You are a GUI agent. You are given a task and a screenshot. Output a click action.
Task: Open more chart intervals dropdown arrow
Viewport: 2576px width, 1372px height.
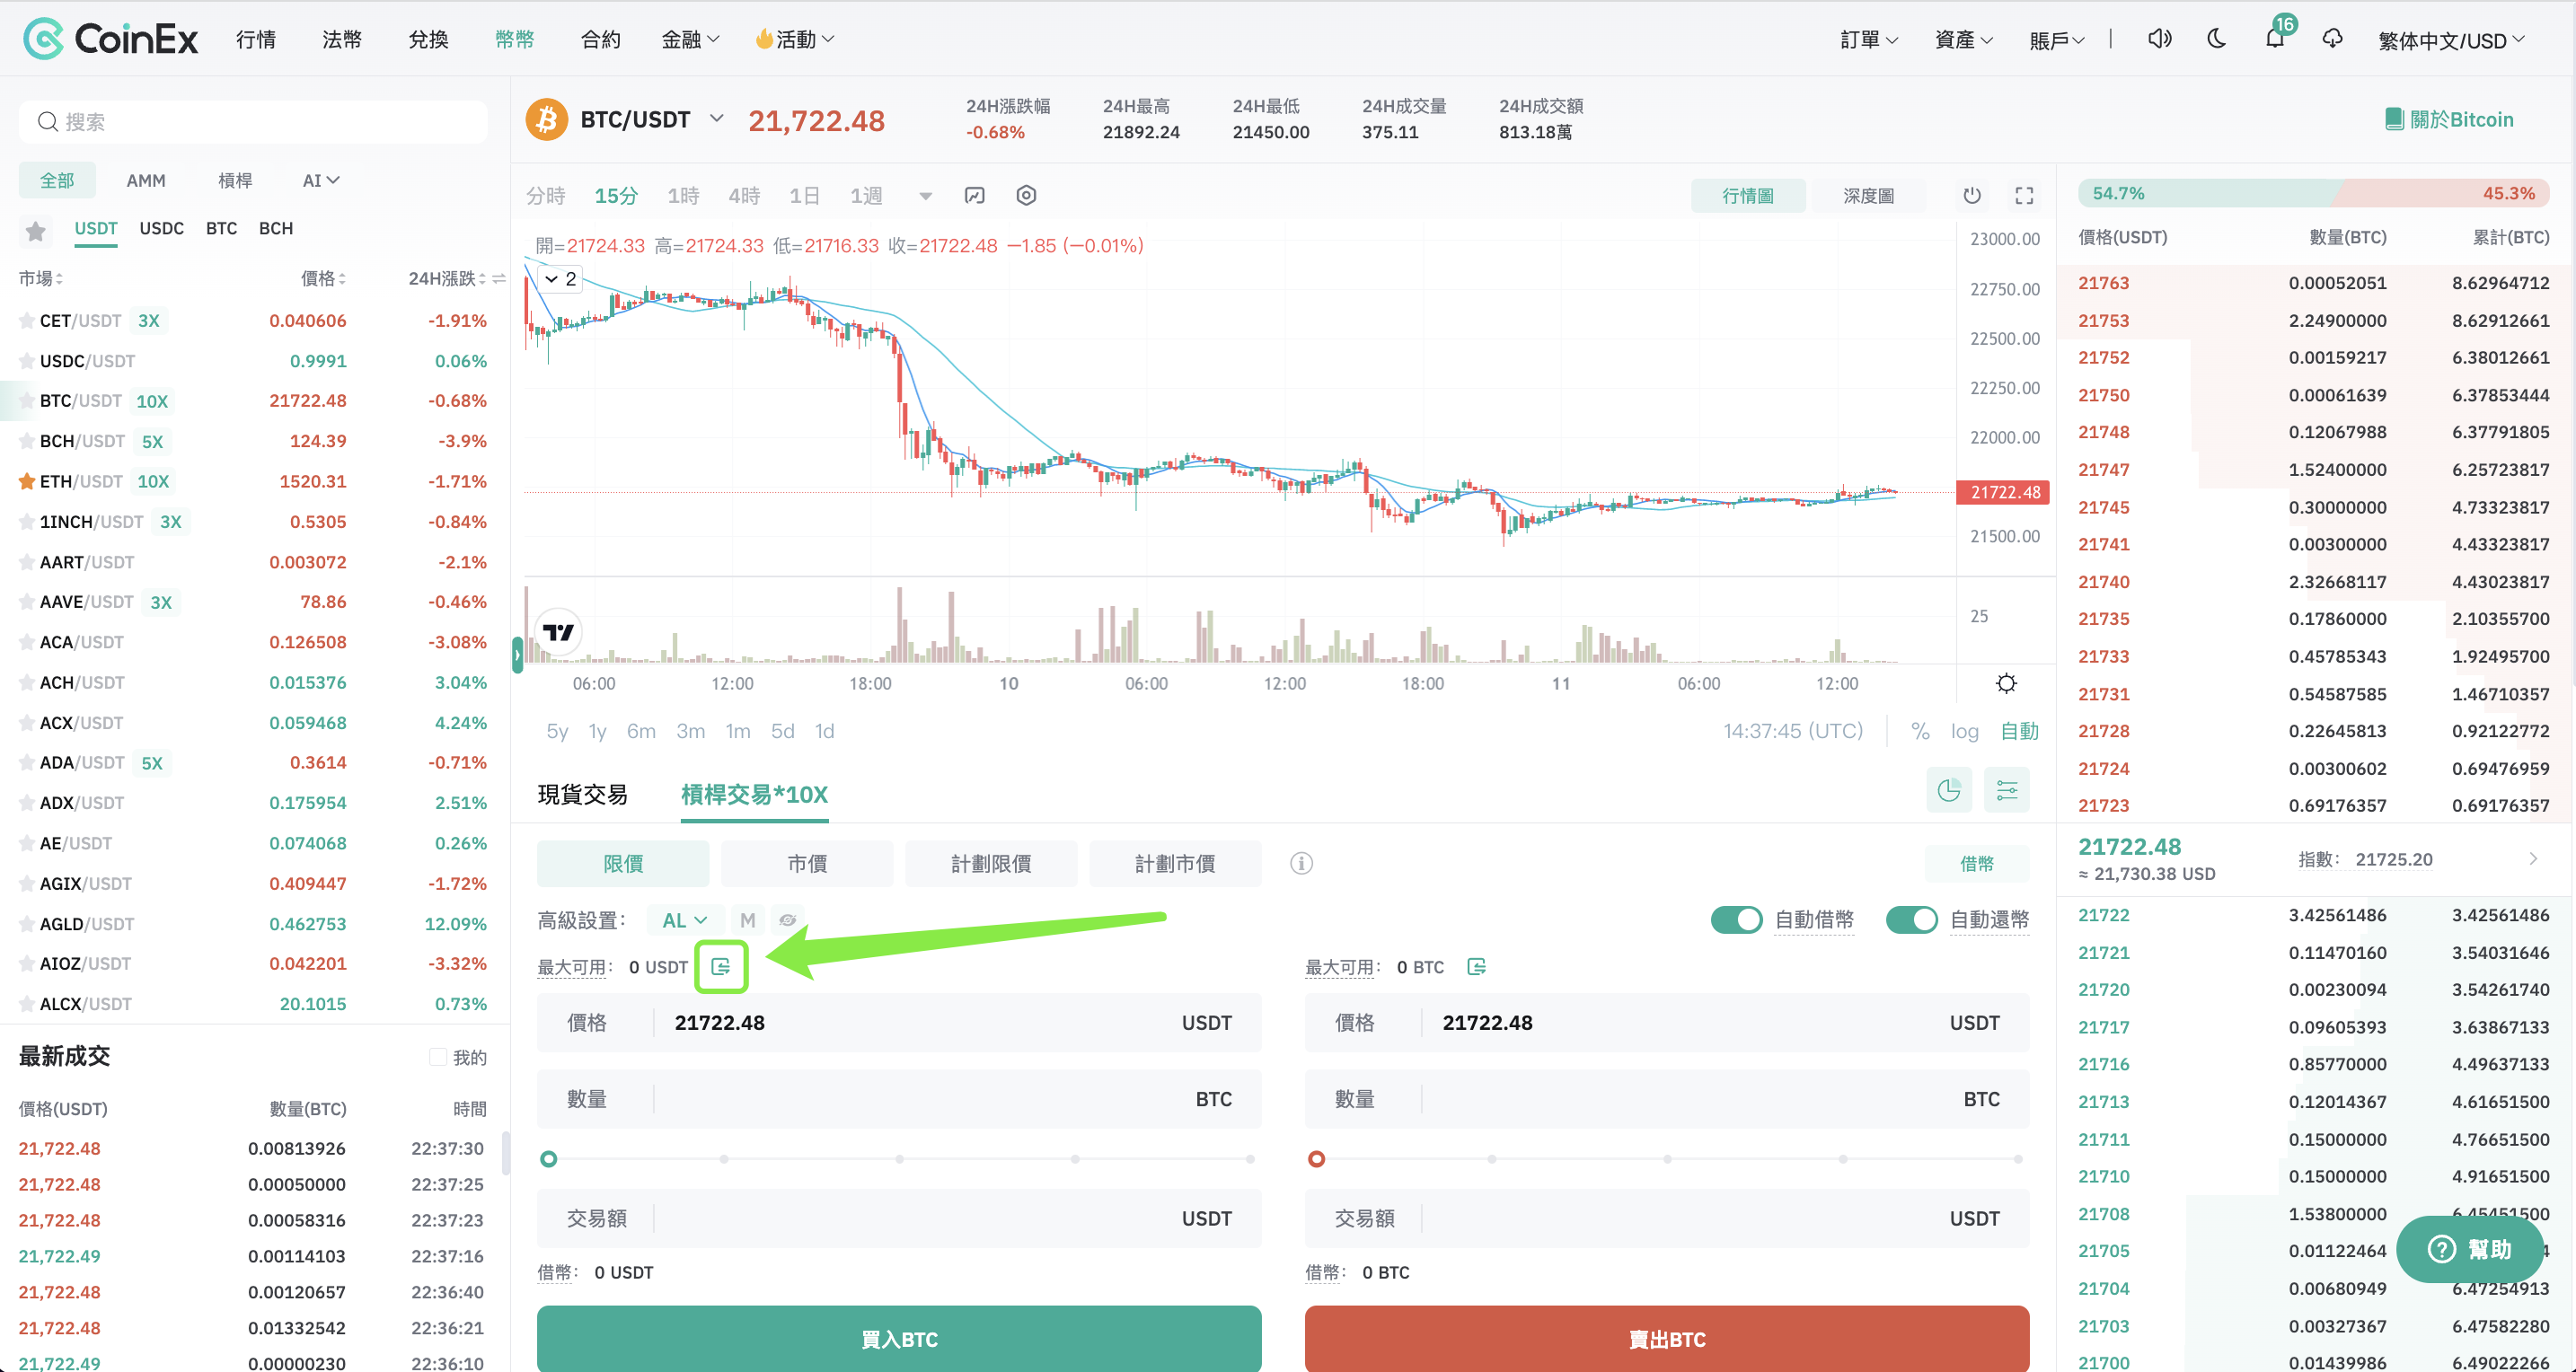(x=925, y=196)
